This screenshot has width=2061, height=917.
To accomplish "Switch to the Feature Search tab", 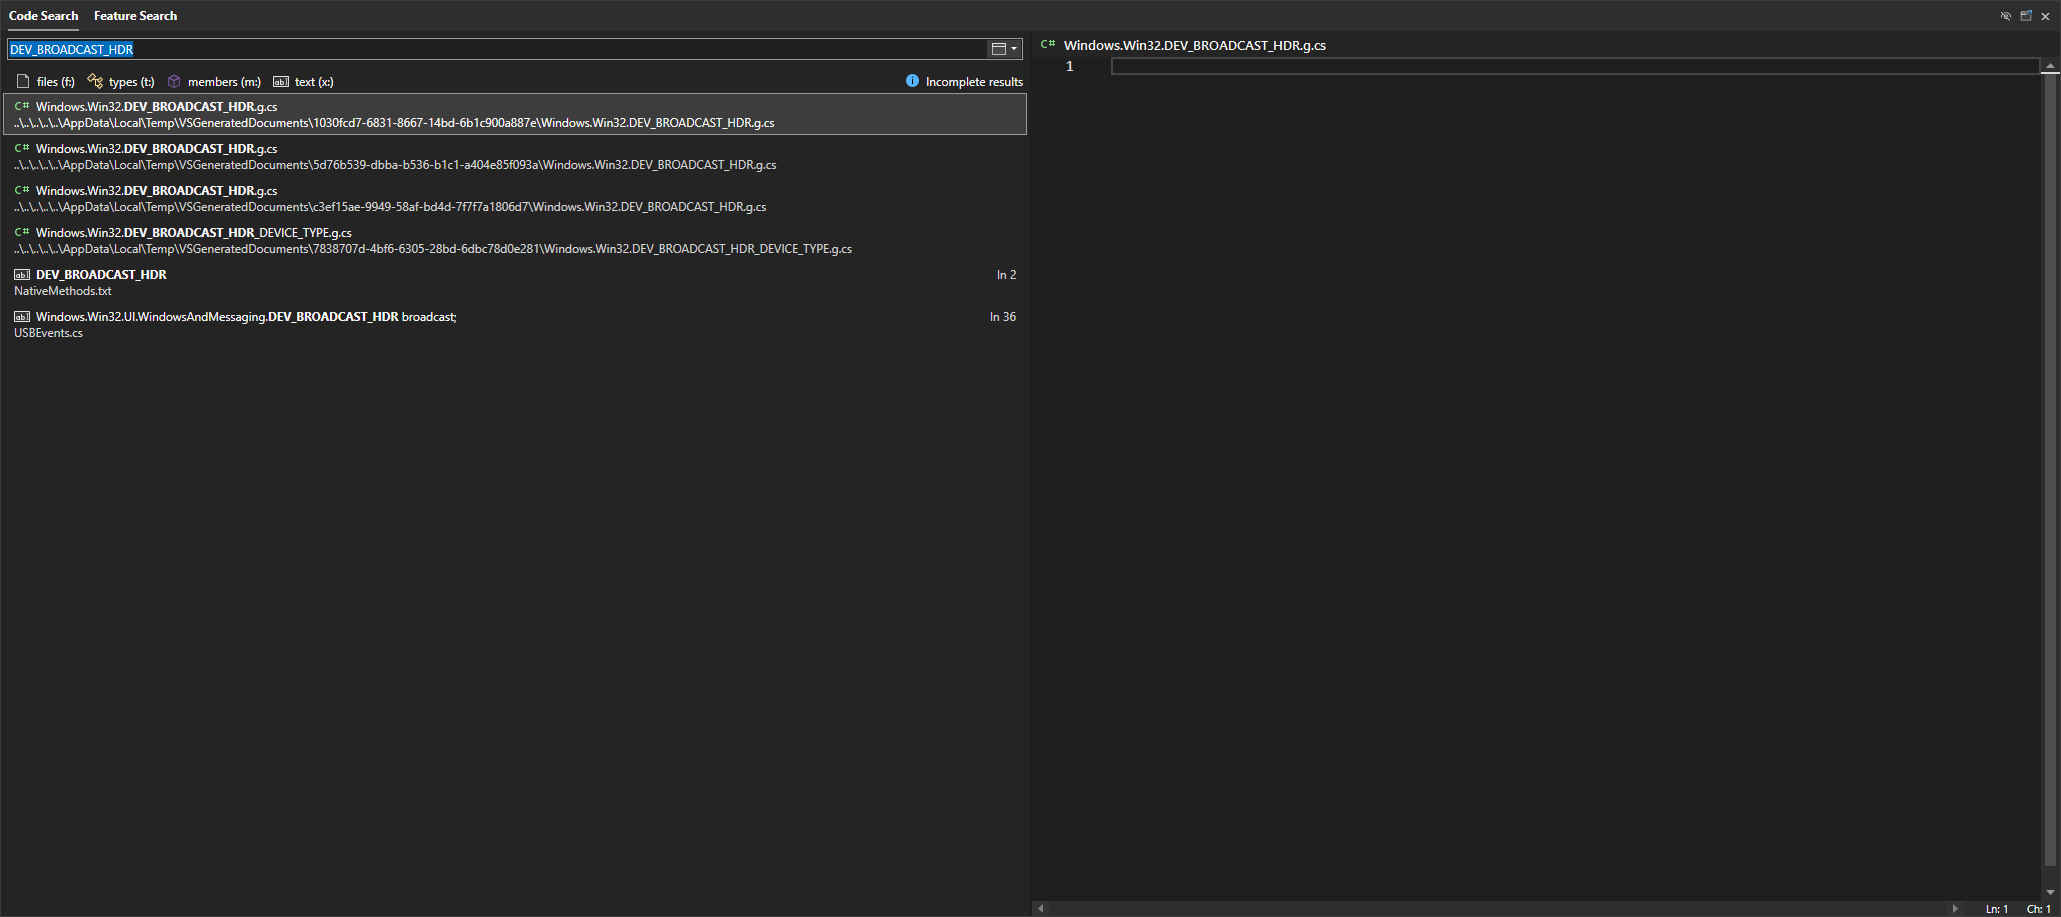I will (x=135, y=16).
